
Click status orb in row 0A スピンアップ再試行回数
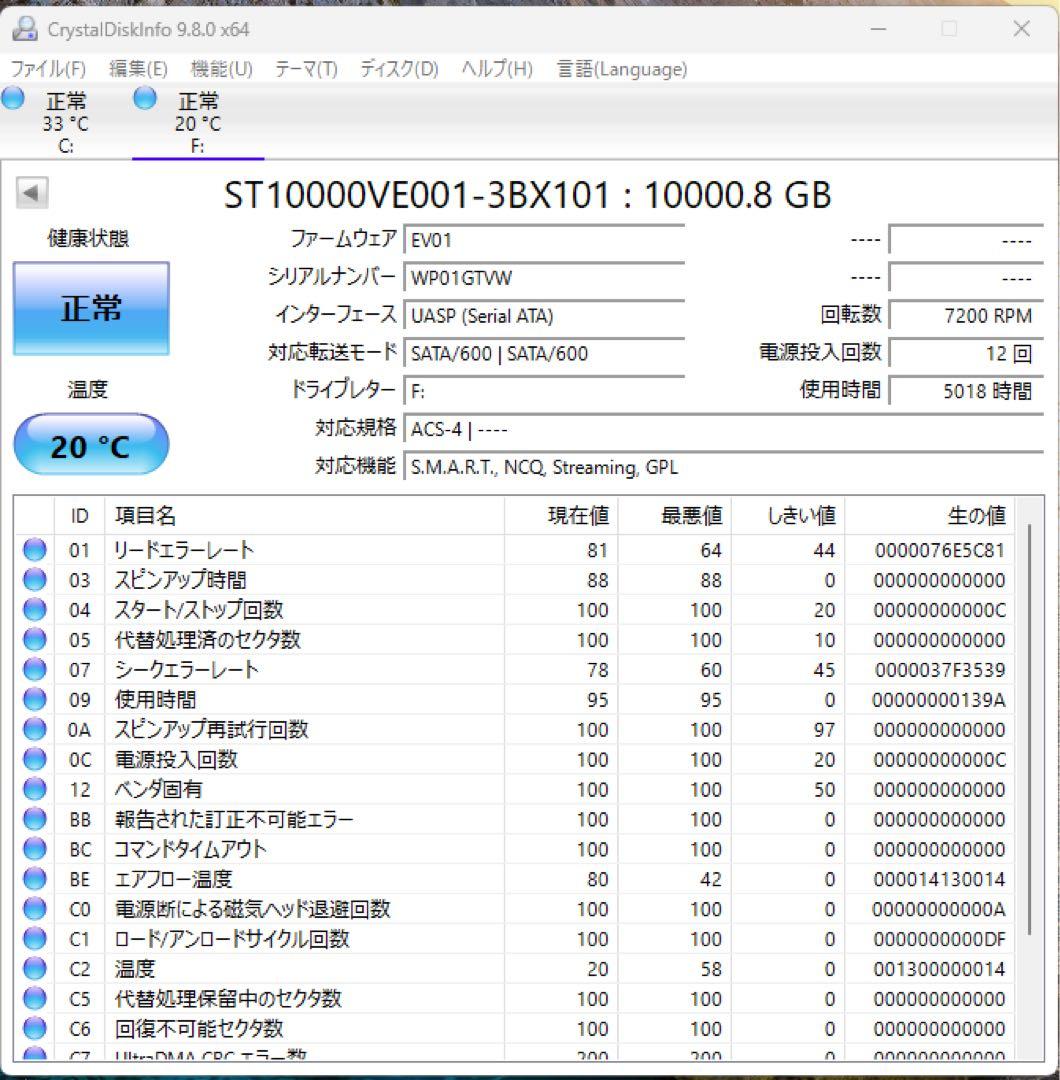[x=34, y=729]
